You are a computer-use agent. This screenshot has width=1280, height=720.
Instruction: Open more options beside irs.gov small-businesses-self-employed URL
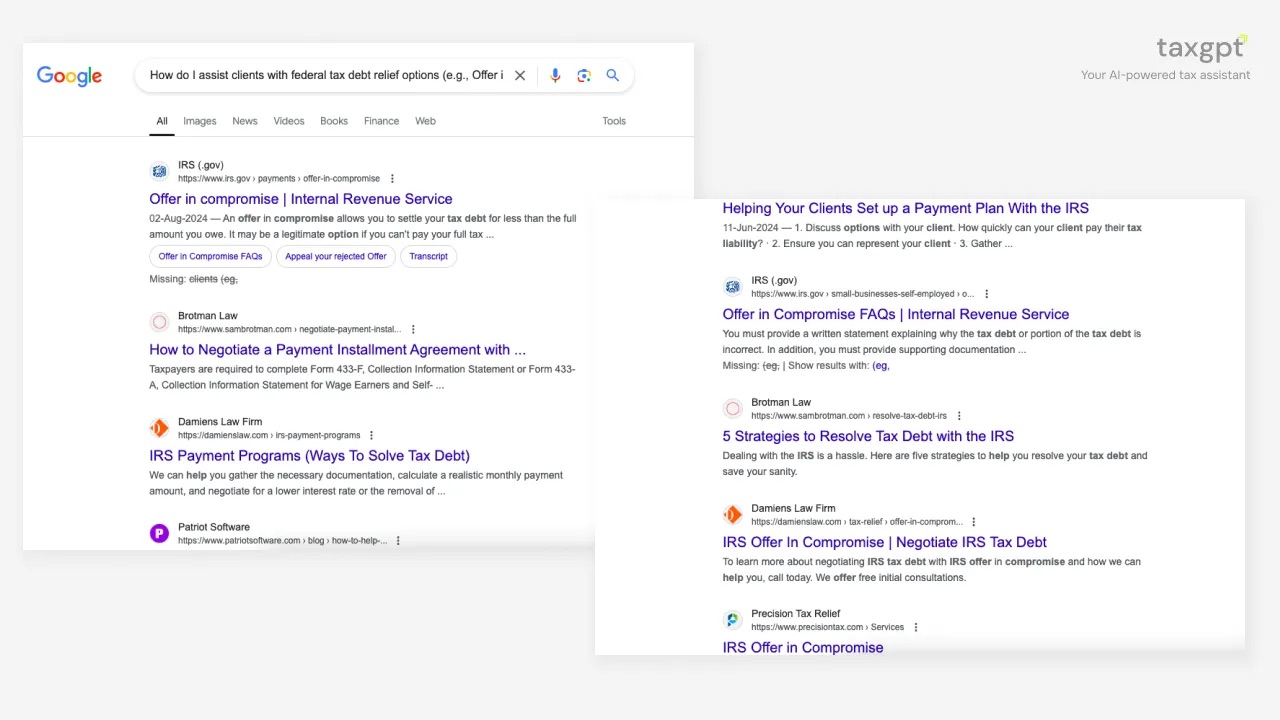tap(986, 294)
